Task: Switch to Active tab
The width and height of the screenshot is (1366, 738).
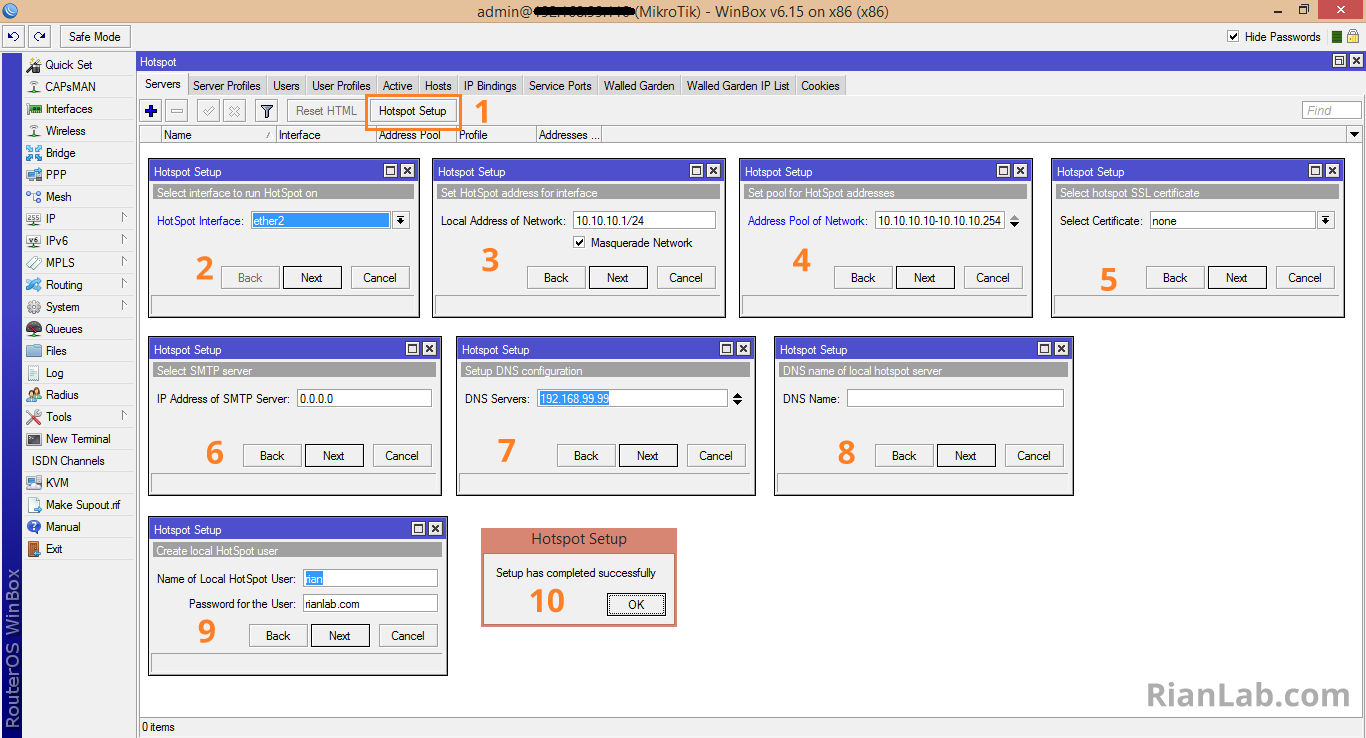Action: 397,86
